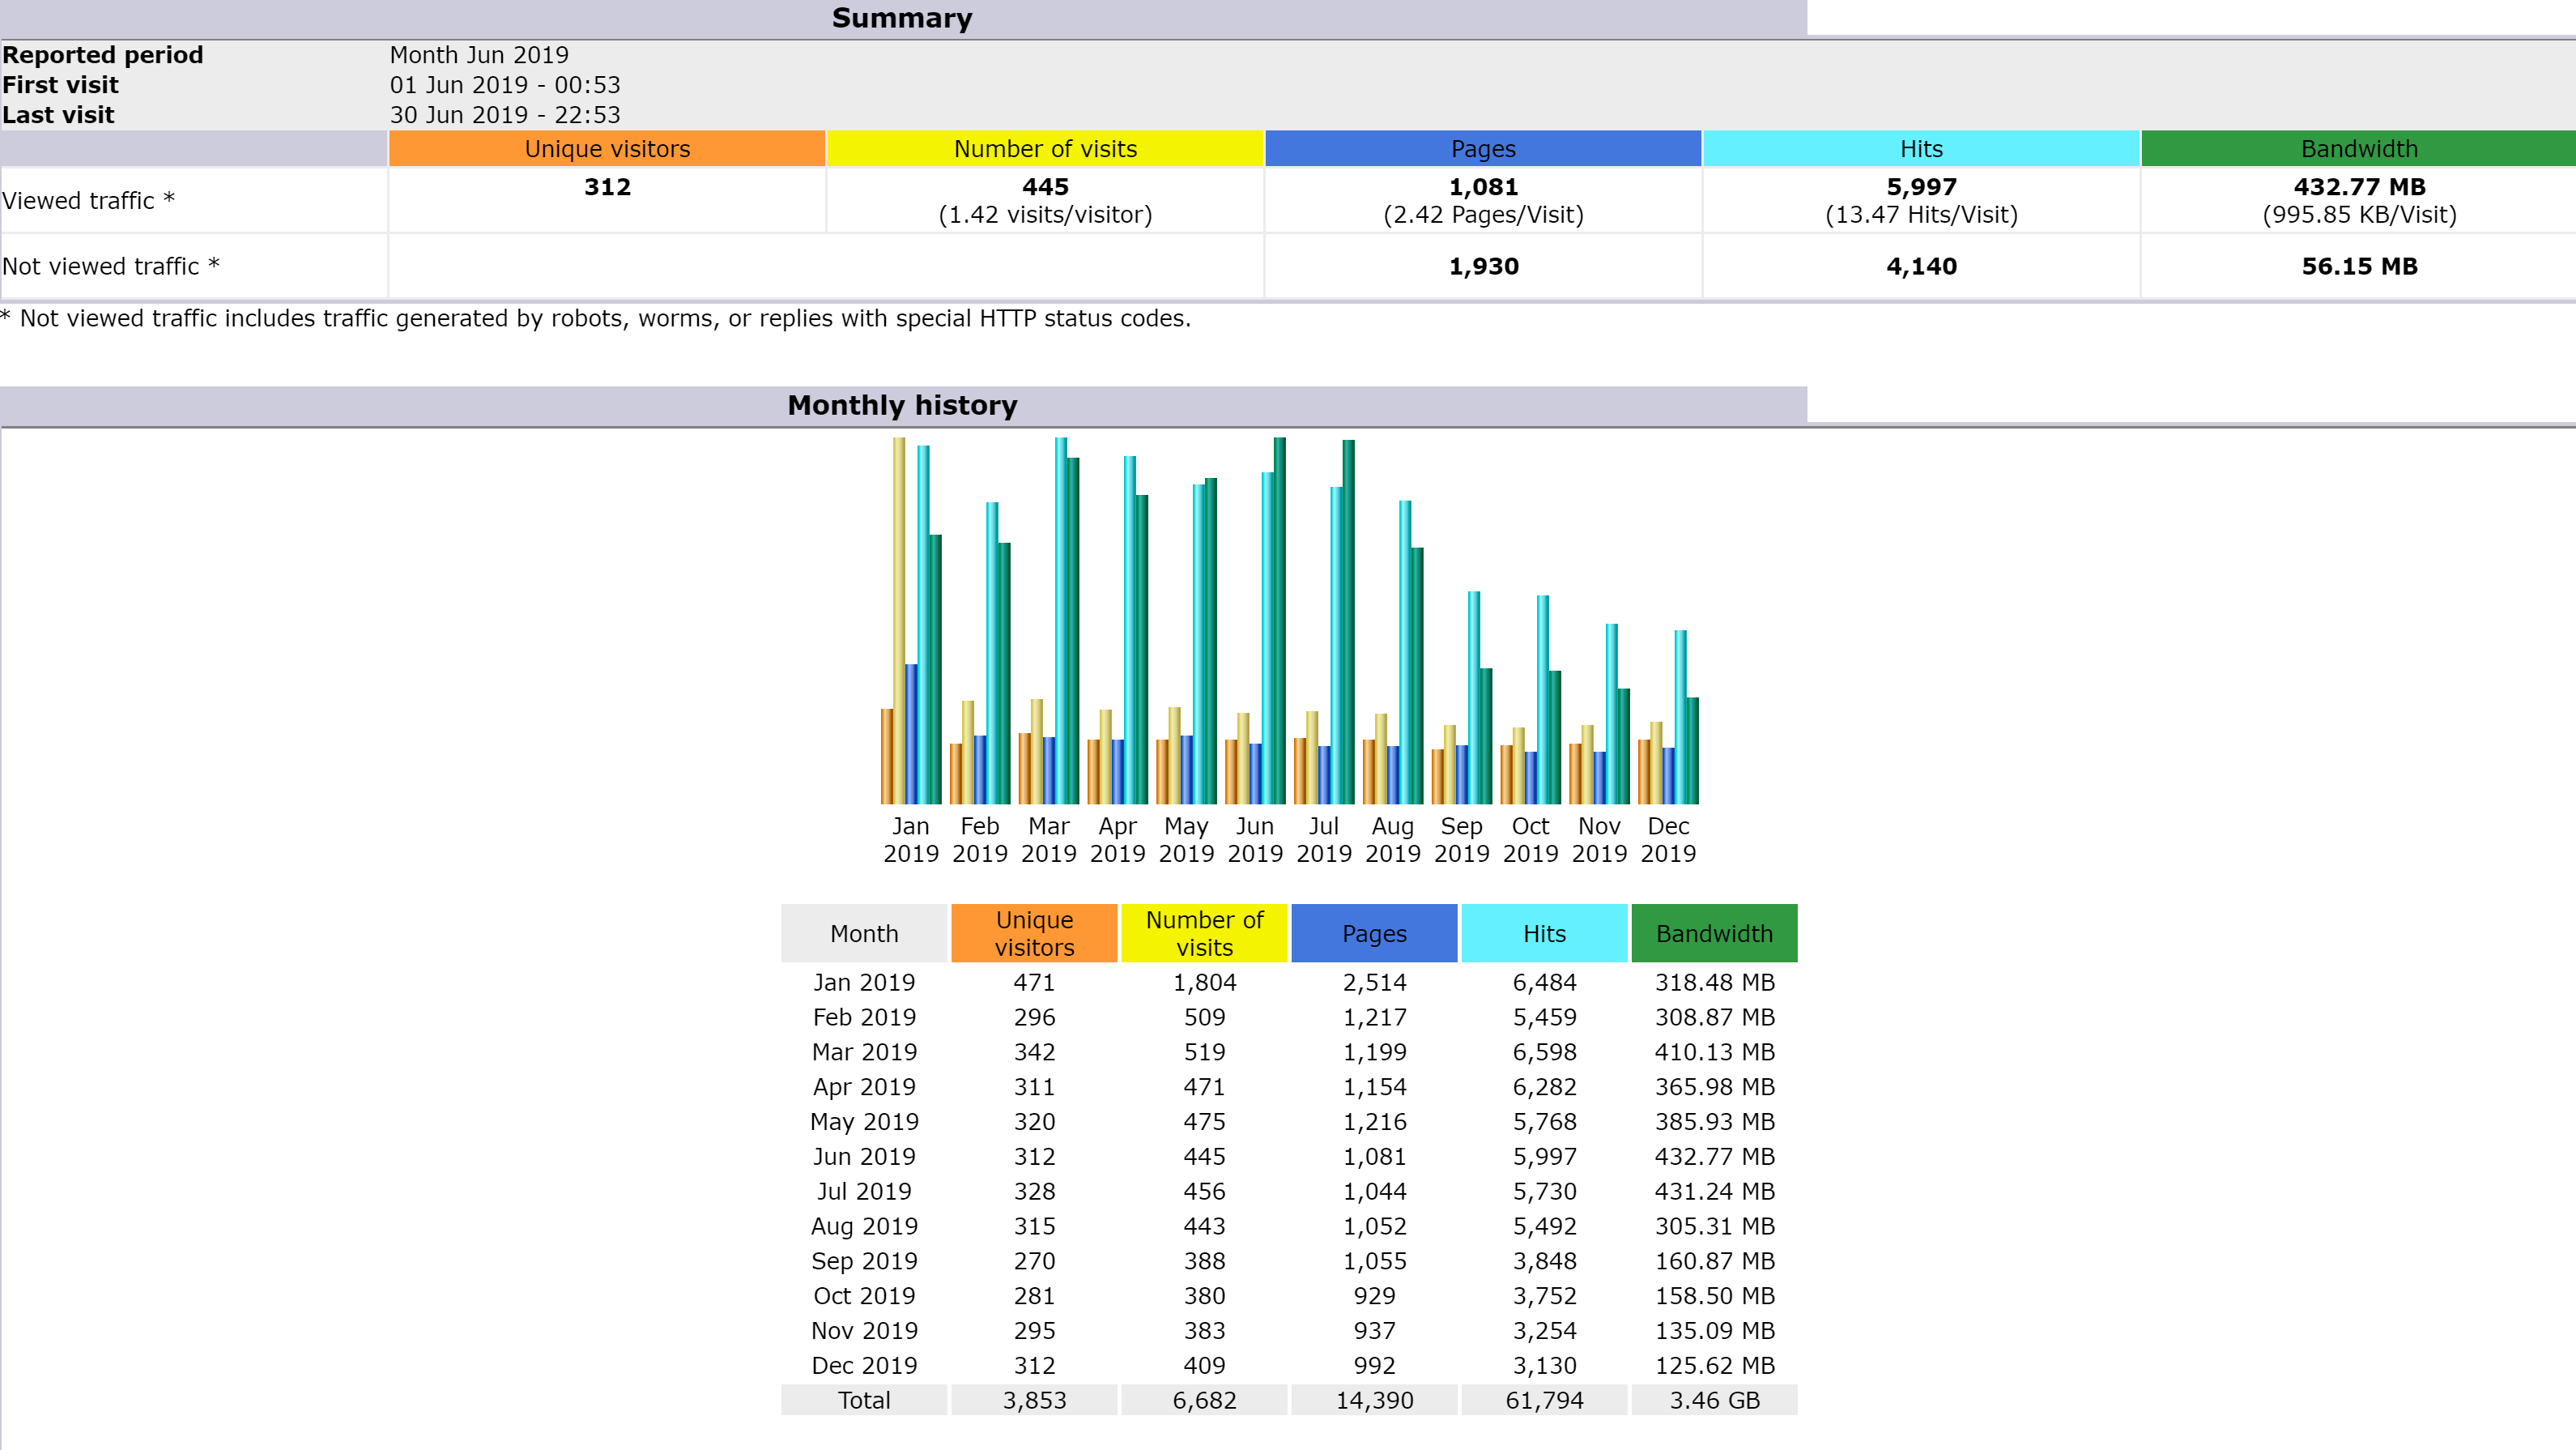Click the tall yellow Jan 2019 visits bar
This screenshot has width=2576, height=1450.
(x=899, y=620)
